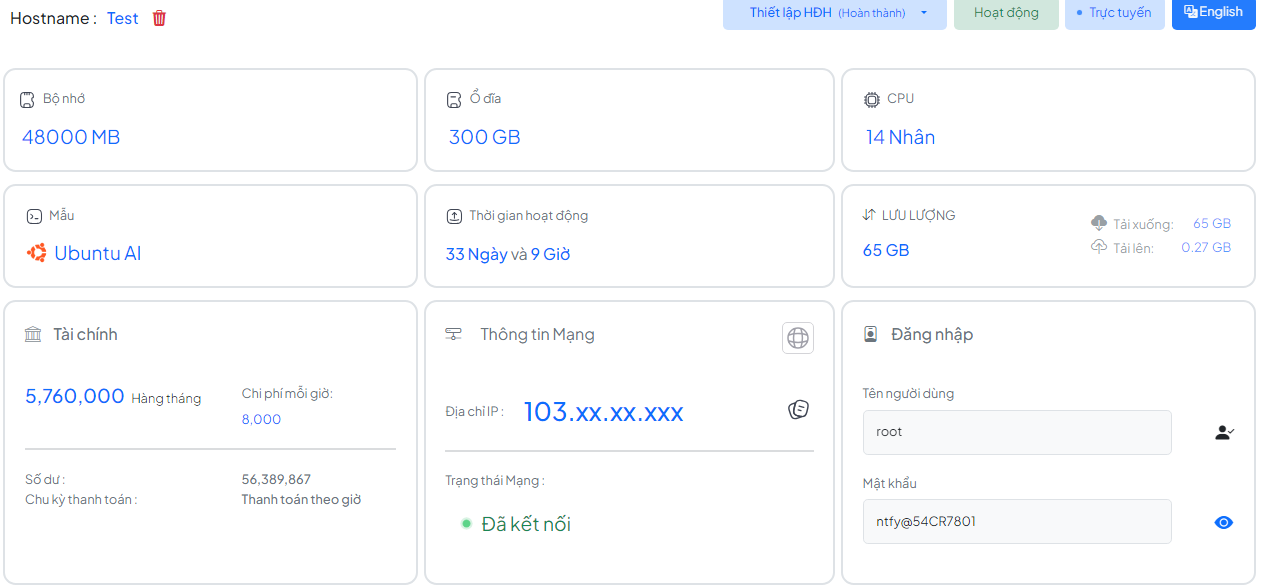This screenshot has width=1265, height=586.
Task: Click the traffic arrows icon beside LƯU LƯỢNG
Action: (871, 214)
